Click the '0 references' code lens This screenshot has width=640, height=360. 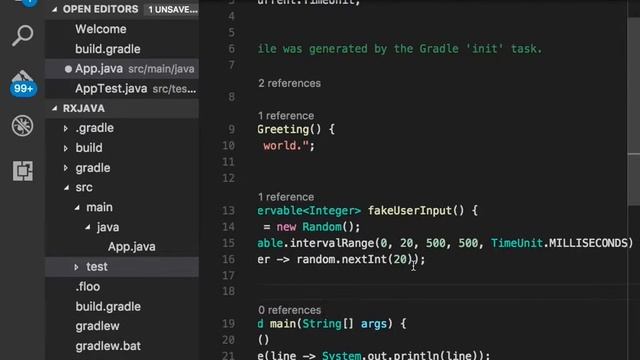click(289, 310)
